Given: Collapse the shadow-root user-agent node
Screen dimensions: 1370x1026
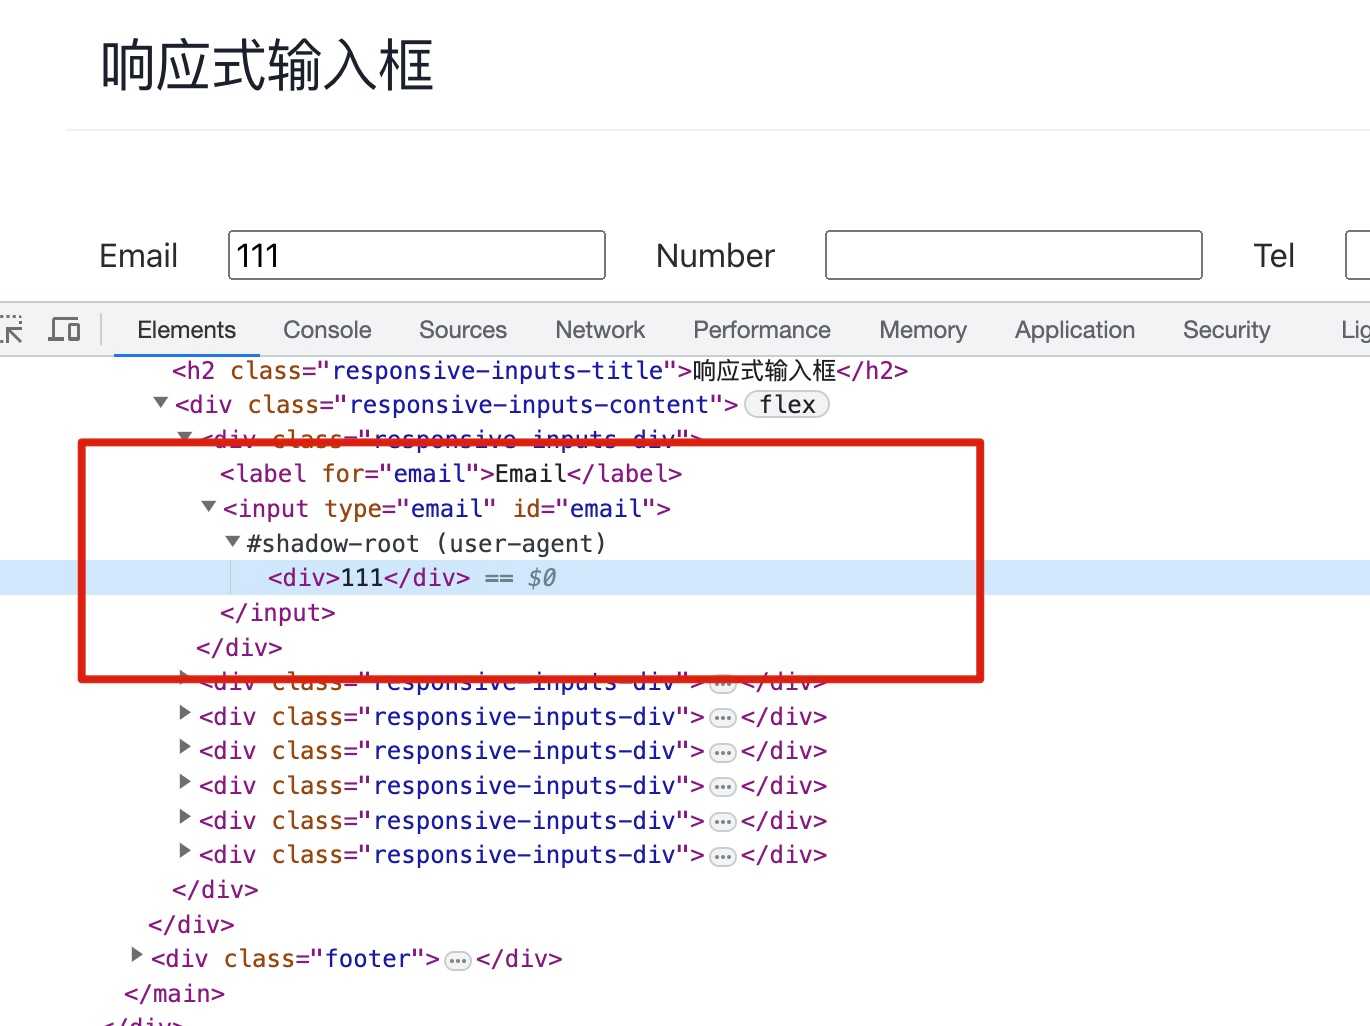Looking at the screenshot, I should pos(232,542).
